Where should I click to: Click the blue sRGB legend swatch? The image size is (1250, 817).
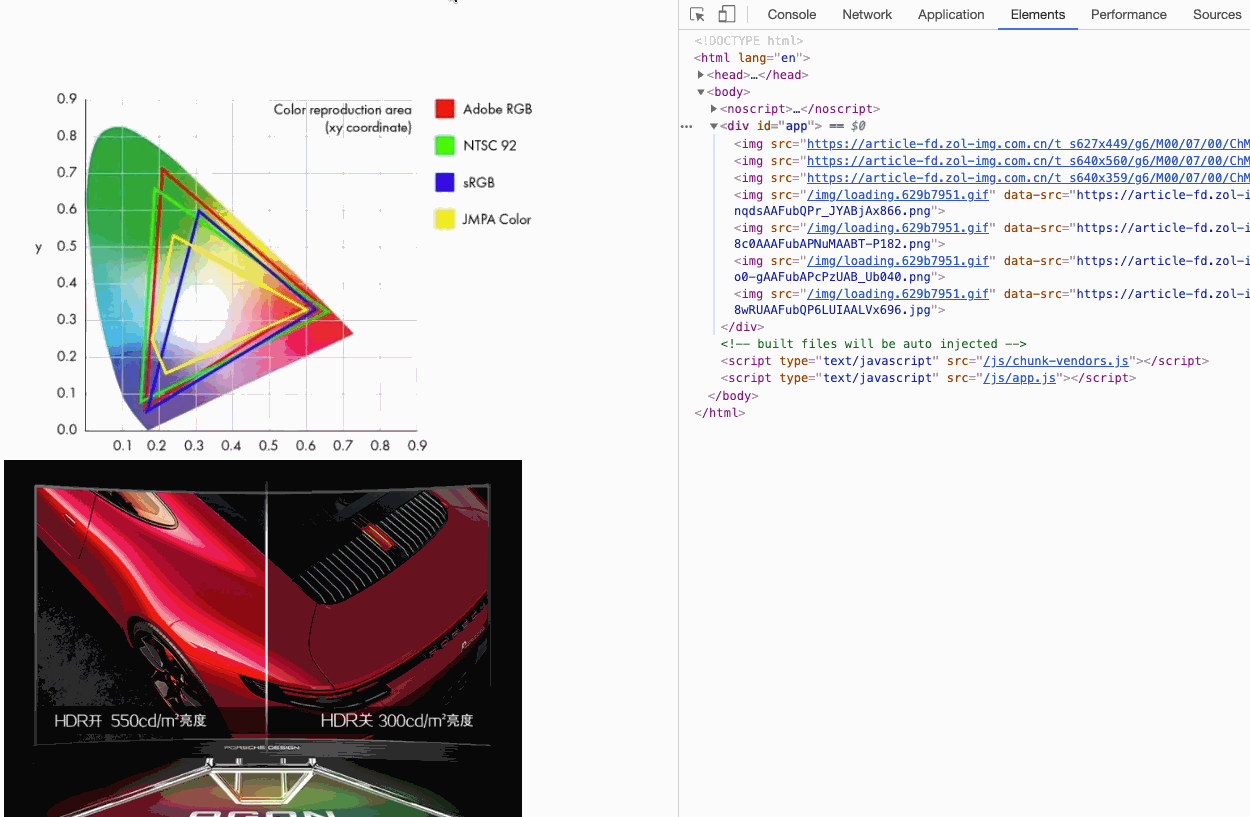[x=445, y=182]
